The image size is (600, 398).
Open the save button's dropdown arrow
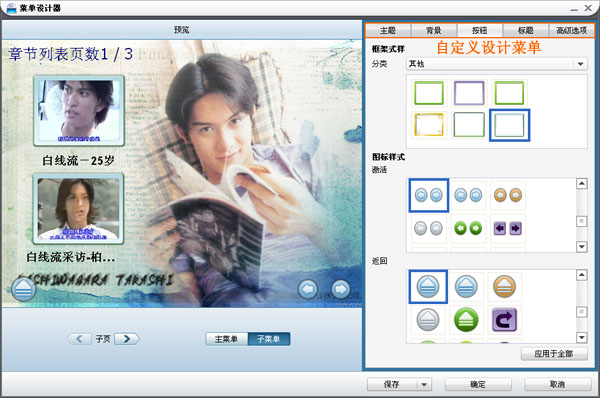point(424,385)
